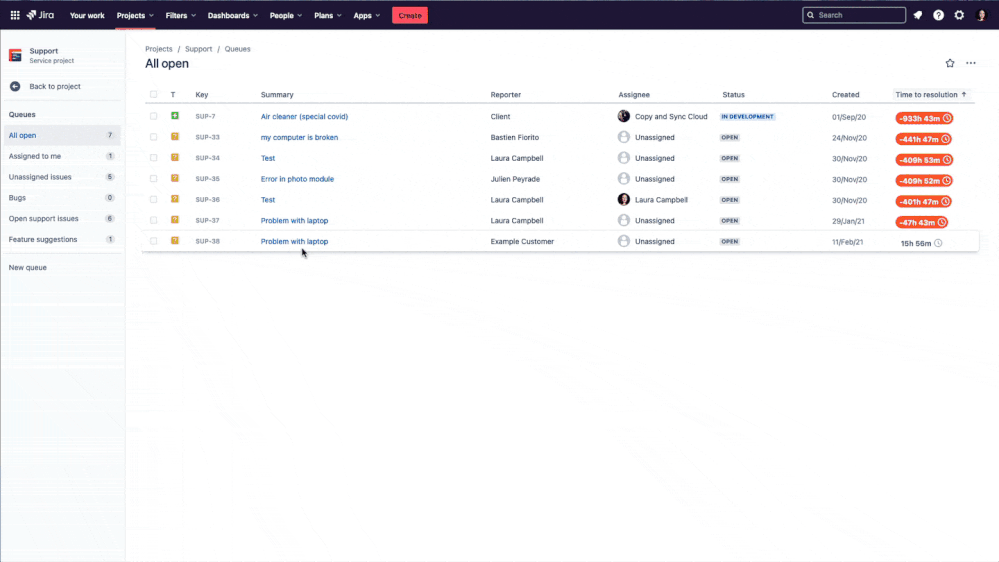Click the -441h 47m SLA badge
Viewport: 999px width, 562px height.
[923, 139]
